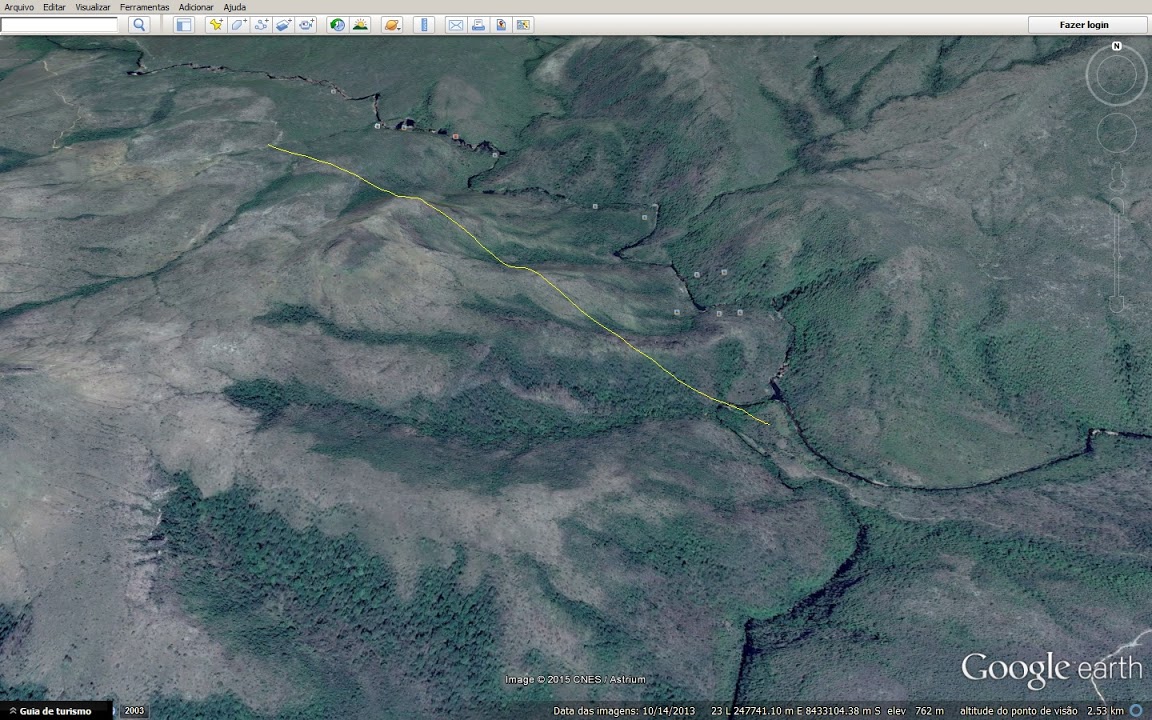Toggle the sidebar panel visibility
The image size is (1152, 720).
[184, 25]
